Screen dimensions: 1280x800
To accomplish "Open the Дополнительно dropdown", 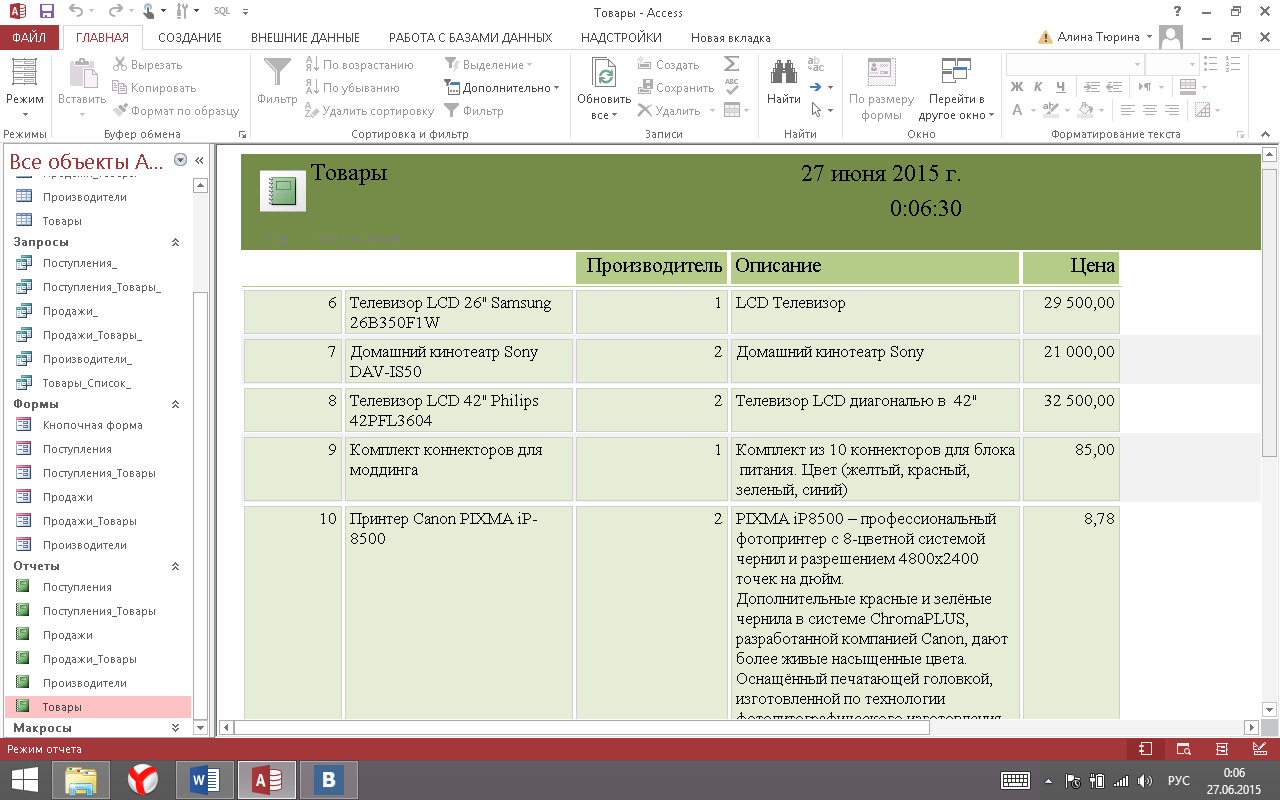I will [x=502, y=88].
